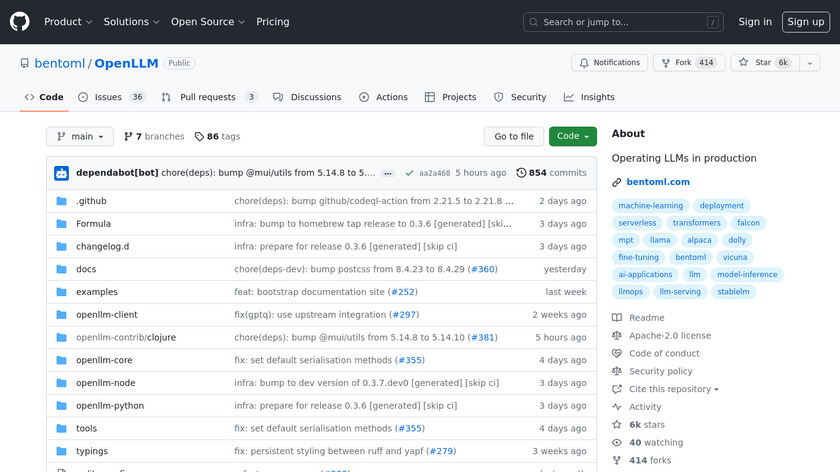Click the Code of conduct heart icon

pos(617,354)
